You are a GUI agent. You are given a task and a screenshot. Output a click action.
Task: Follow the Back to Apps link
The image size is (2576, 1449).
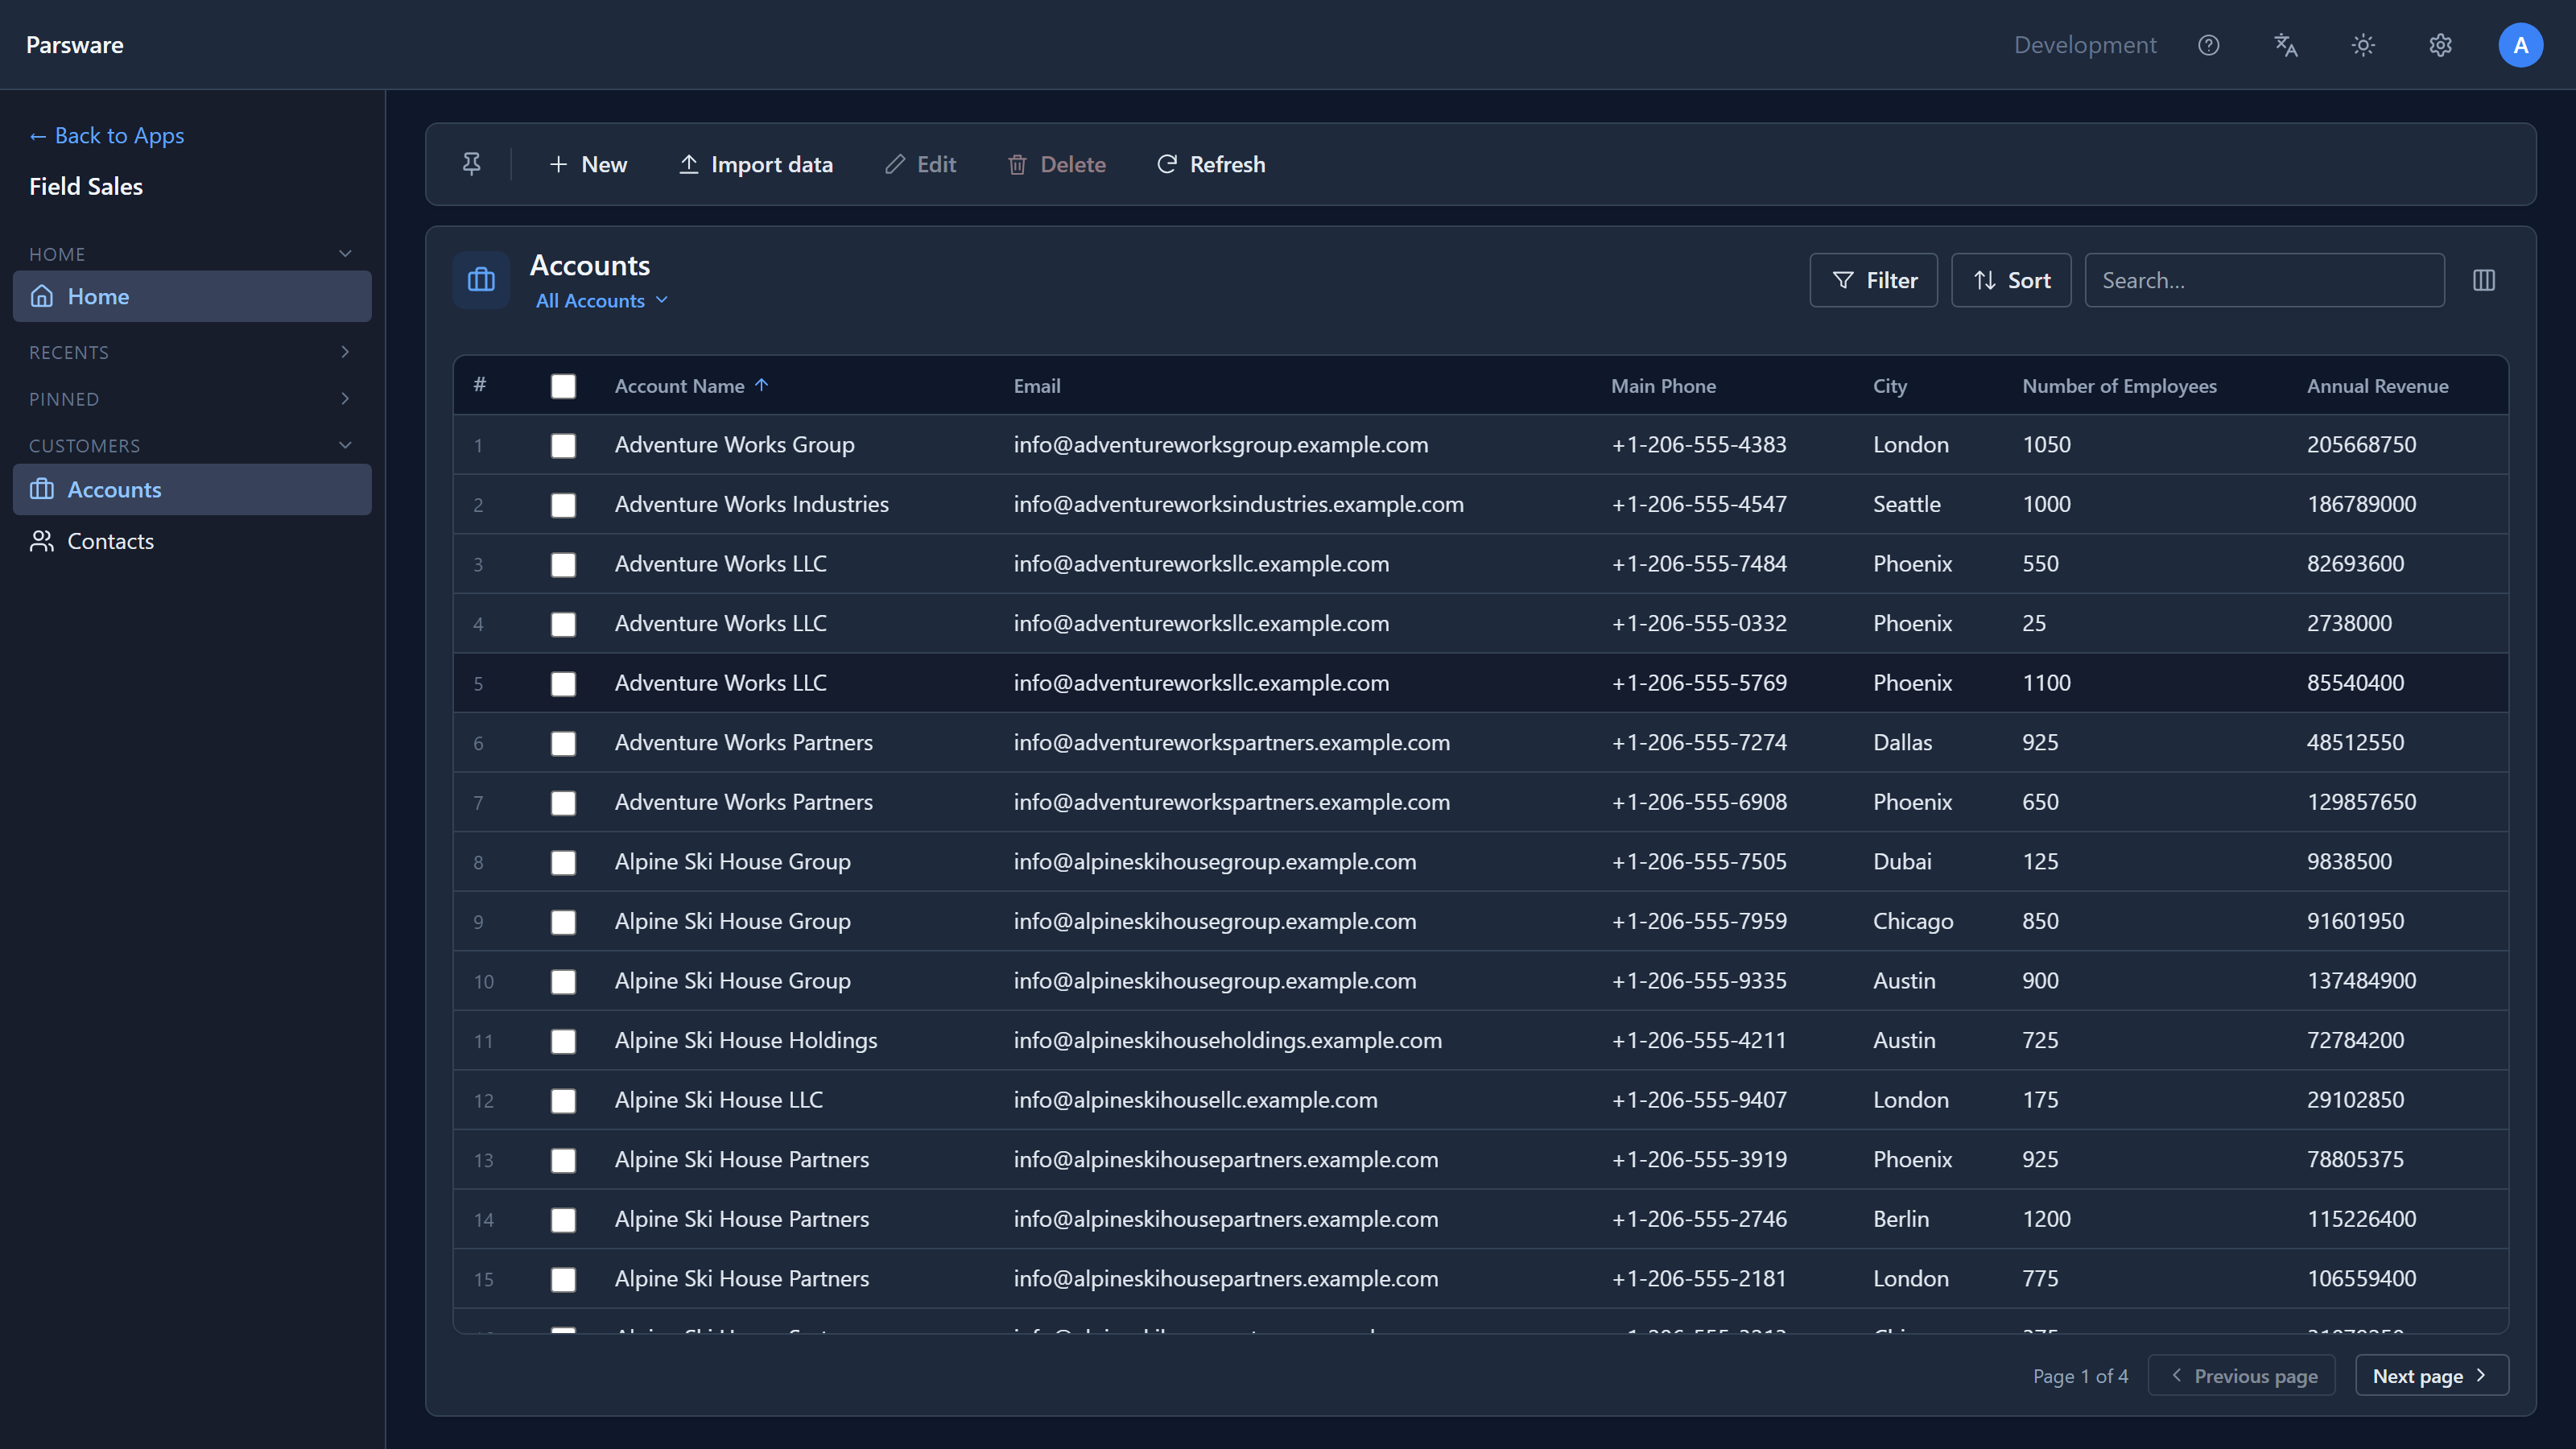[x=107, y=135]
